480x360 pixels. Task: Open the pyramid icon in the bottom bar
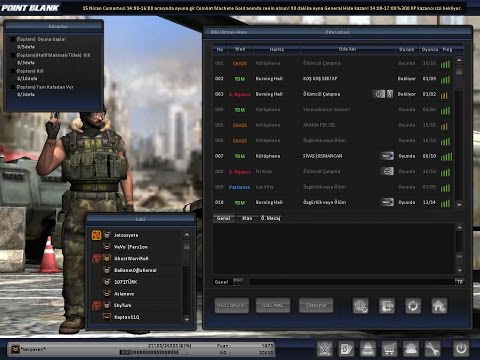[368, 349]
